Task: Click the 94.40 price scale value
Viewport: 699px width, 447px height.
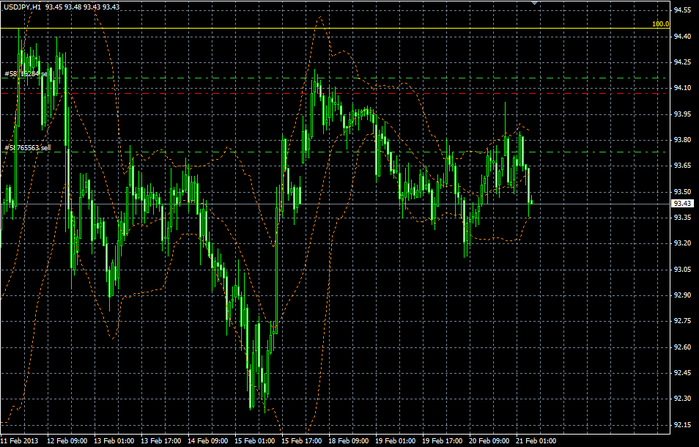Action: point(683,36)
